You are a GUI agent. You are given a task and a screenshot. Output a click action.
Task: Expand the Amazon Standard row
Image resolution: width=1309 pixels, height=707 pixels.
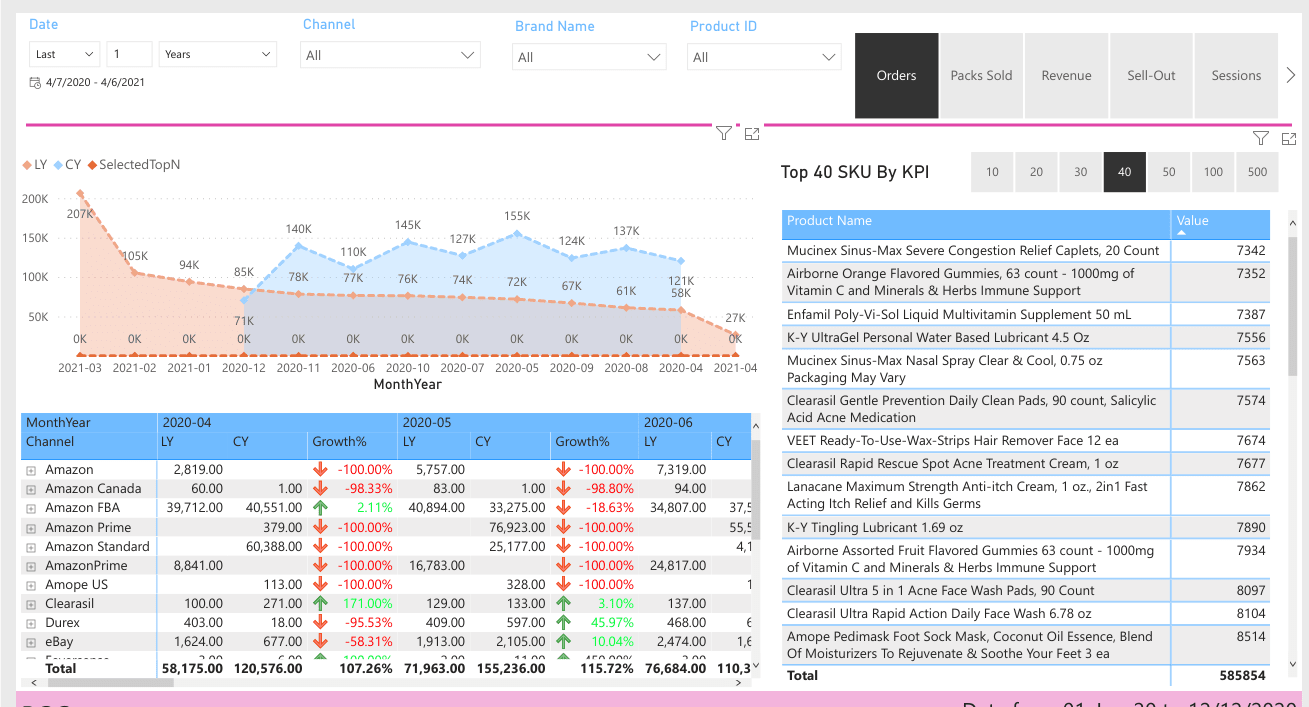coord(31,547)
